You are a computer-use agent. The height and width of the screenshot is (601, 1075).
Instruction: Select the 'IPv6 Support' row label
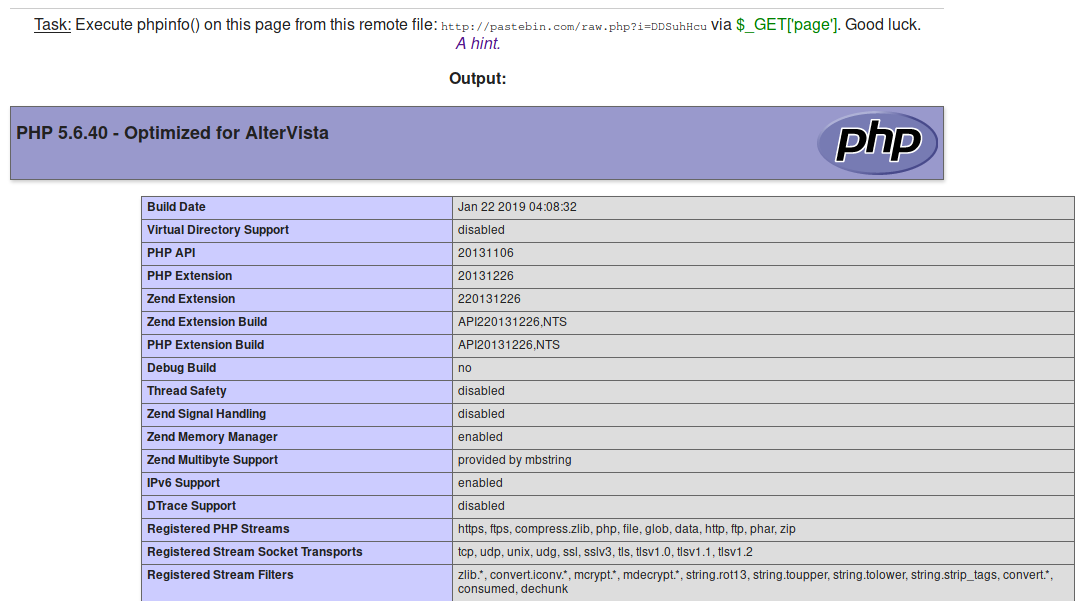[184, 483]
